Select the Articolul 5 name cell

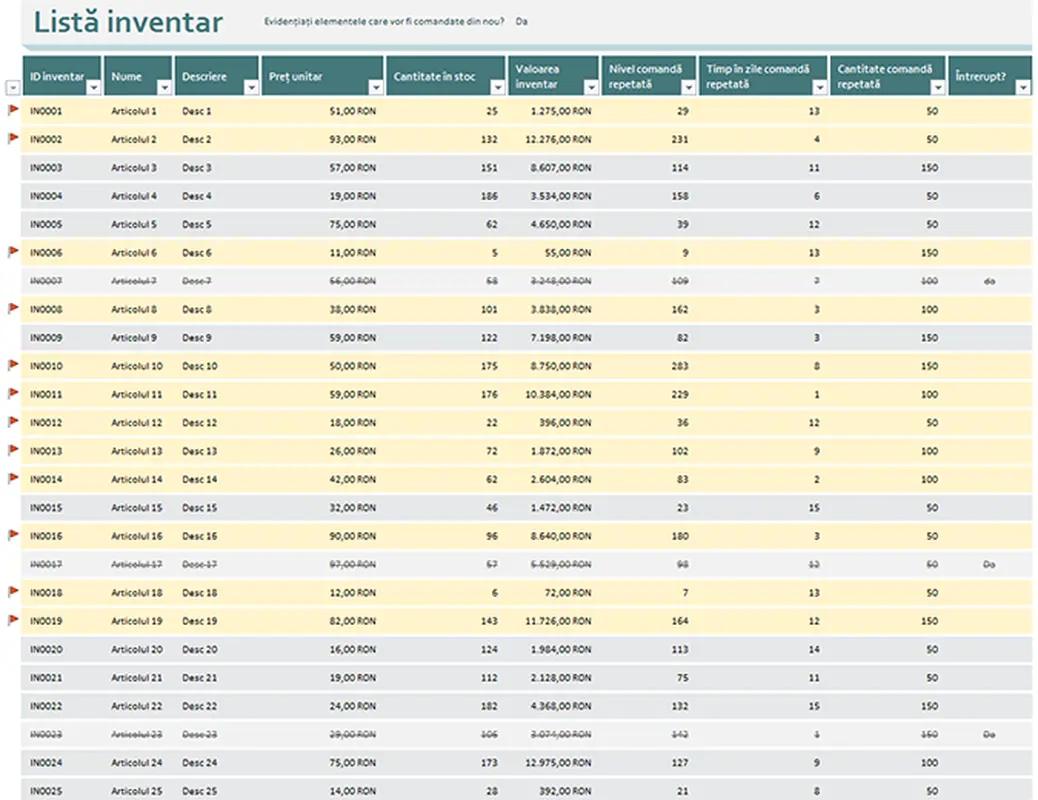click(134, 224)
